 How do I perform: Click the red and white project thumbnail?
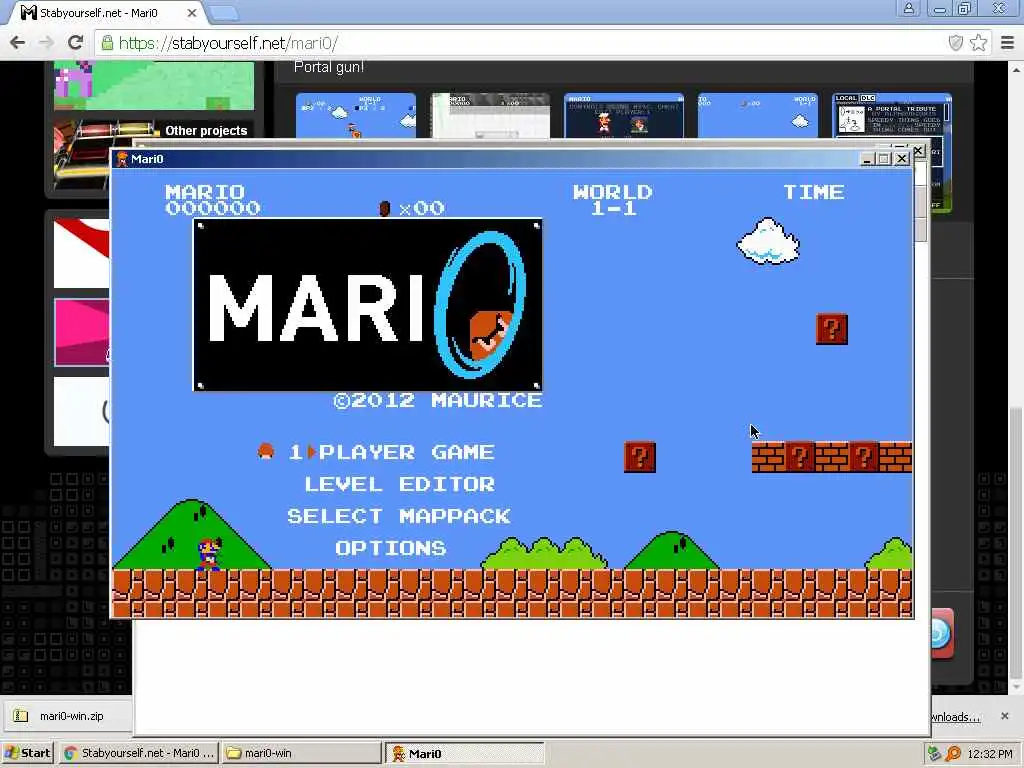82,253
